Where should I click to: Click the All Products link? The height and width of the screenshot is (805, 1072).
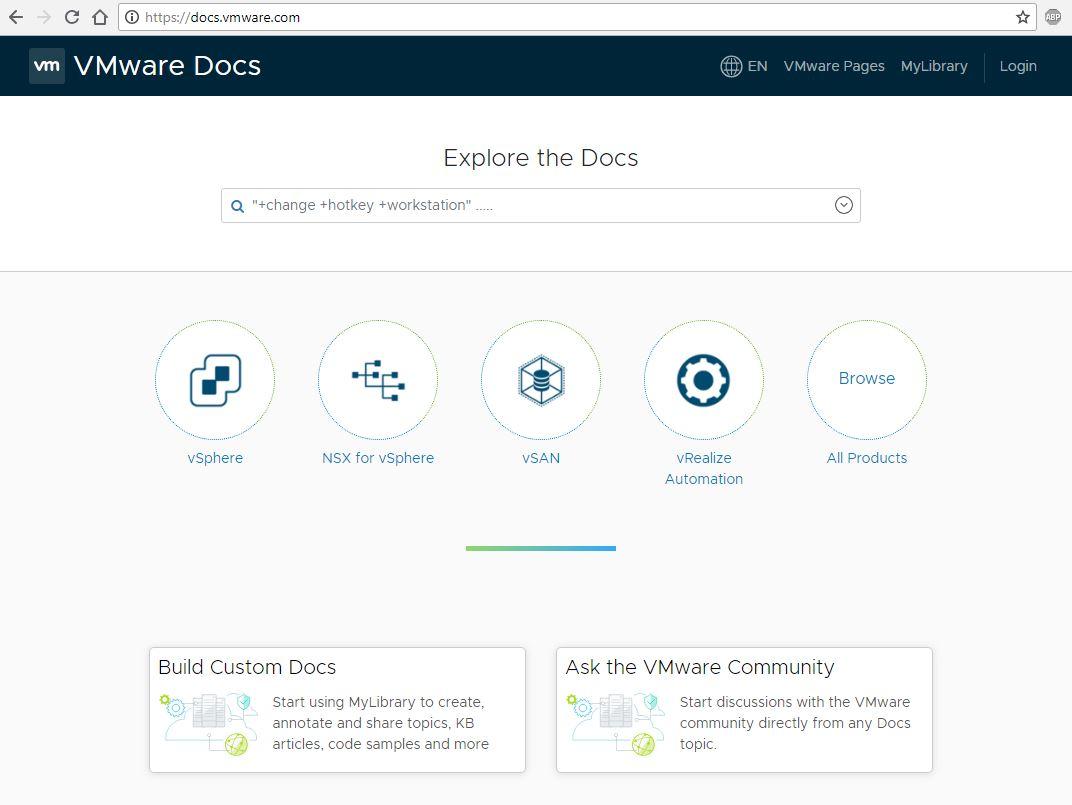pyautogui.click(x=867, y=458)
